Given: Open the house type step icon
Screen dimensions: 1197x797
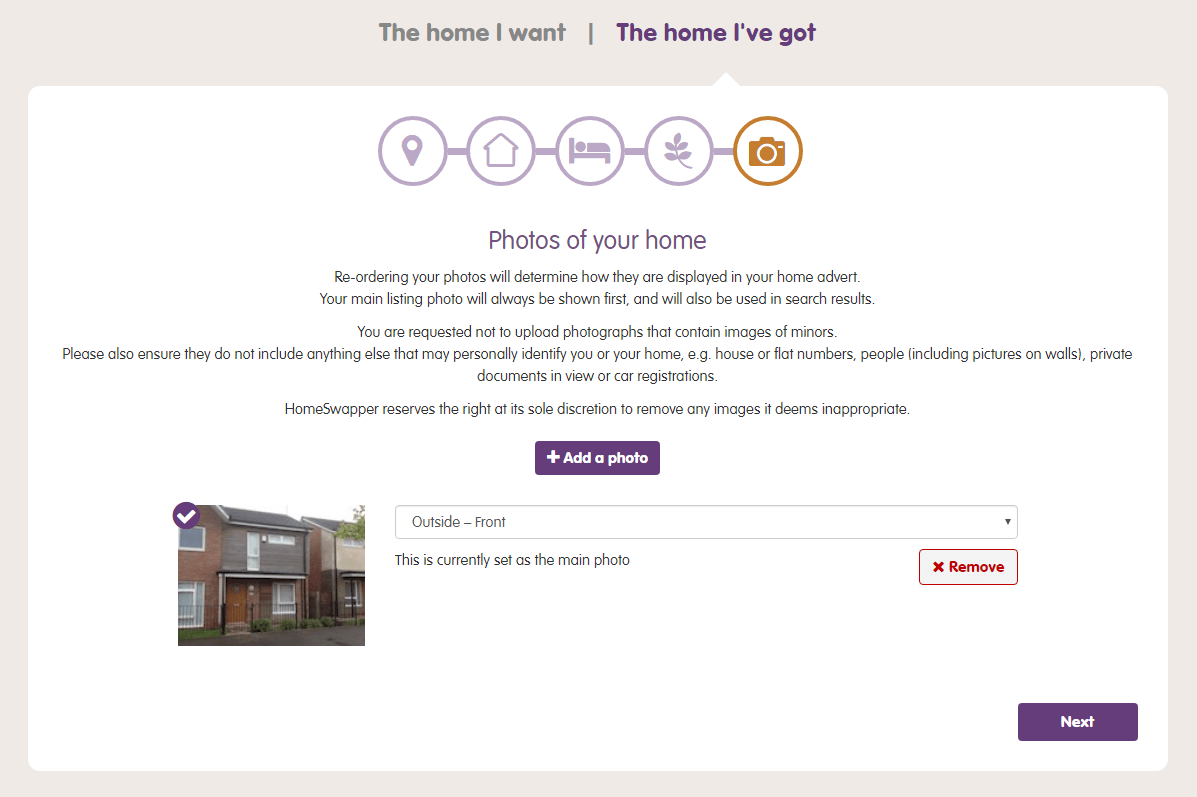Looking at the screenshot, I should 501,151.
